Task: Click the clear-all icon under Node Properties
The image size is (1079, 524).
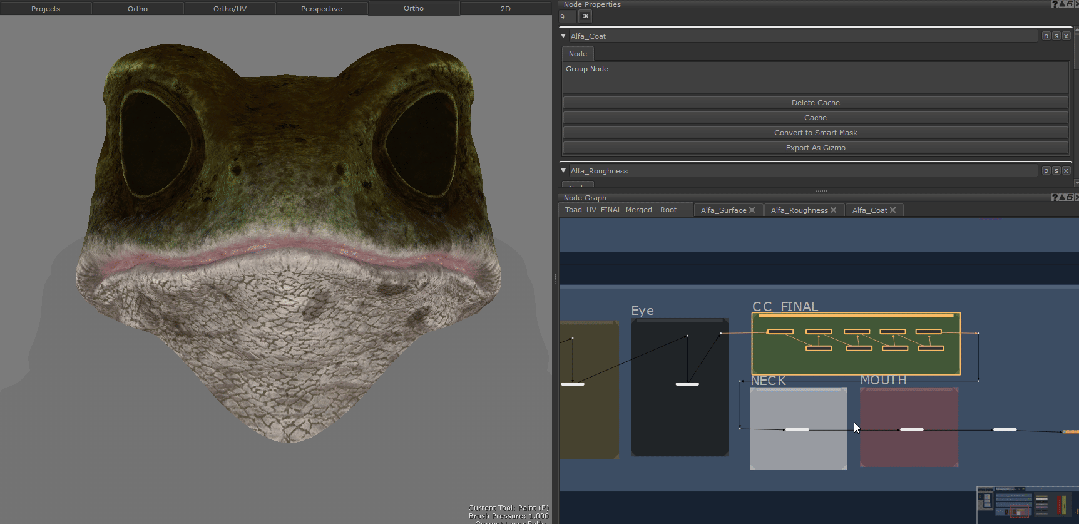Action: [585, 17]
